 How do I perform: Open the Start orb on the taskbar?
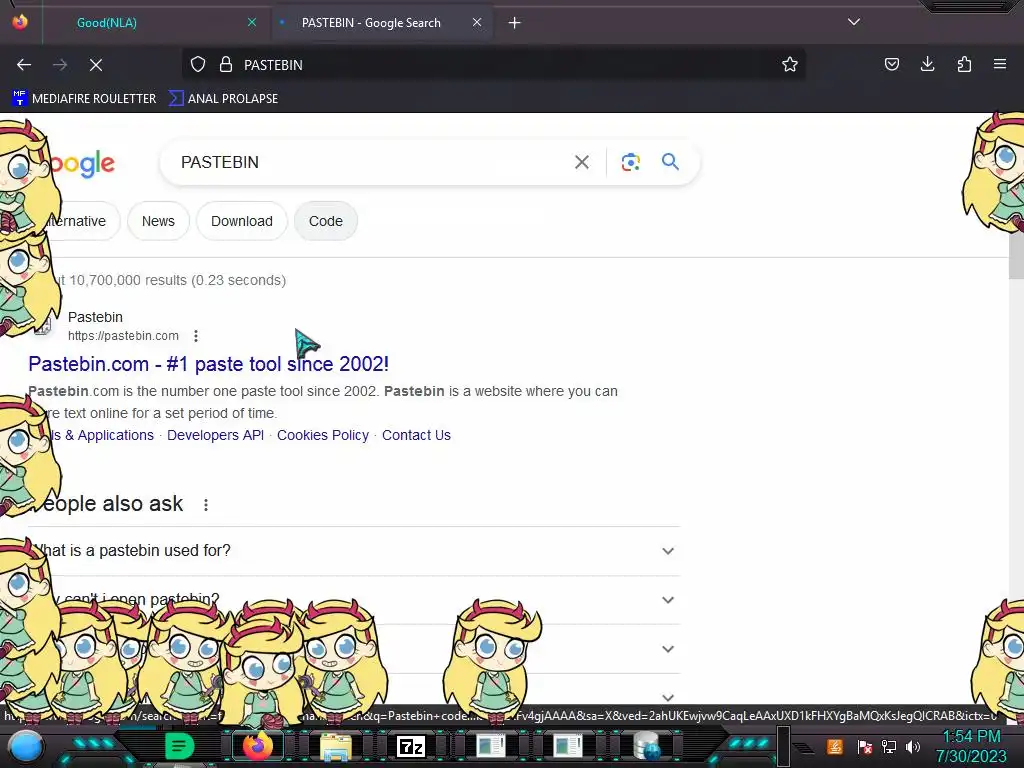pyautogui.click(x=26, y=747)
